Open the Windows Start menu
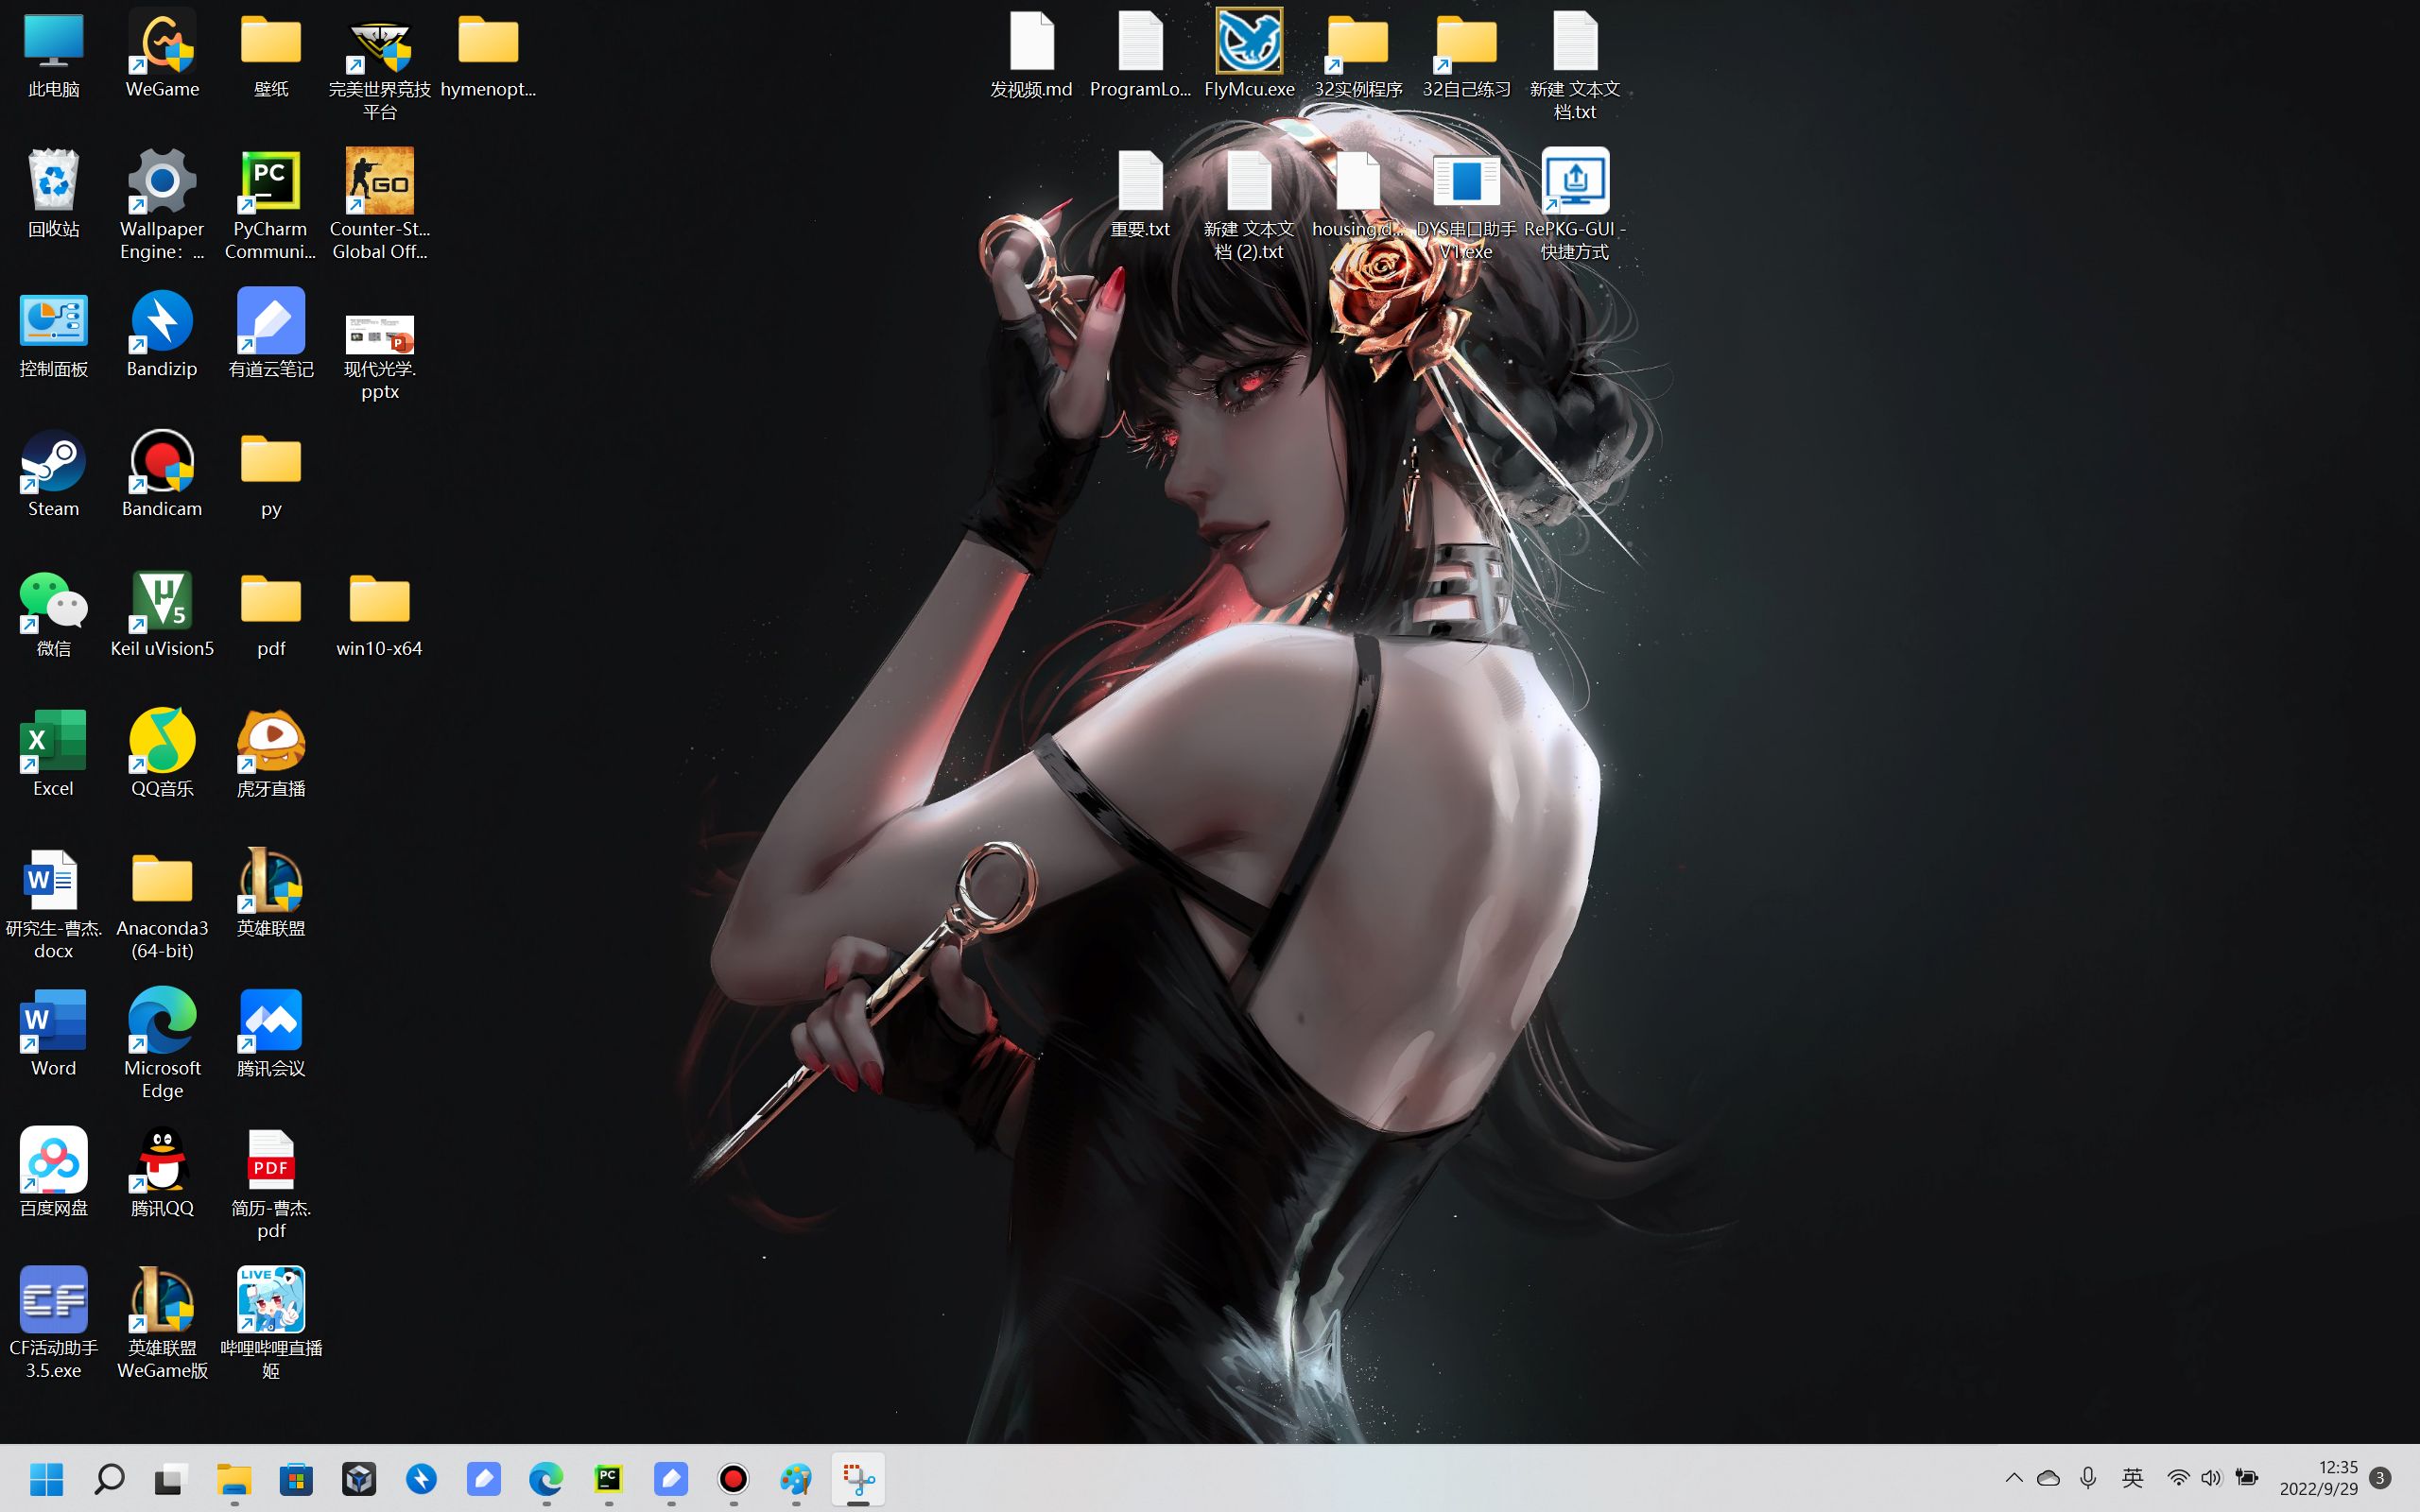 (46, 1478)
